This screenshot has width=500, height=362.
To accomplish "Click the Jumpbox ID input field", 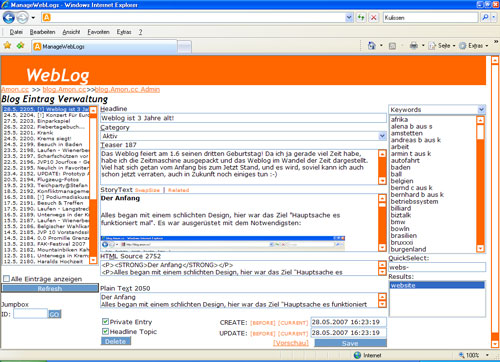I will pos(30,314).
